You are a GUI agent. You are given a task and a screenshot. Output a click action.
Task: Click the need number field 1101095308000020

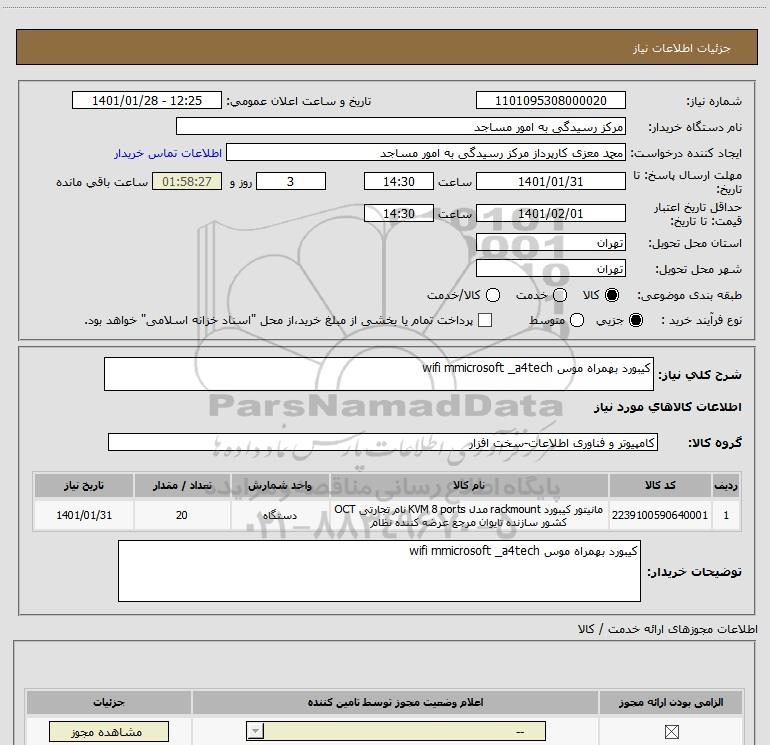pyautogui.click(x=550, y=100)
